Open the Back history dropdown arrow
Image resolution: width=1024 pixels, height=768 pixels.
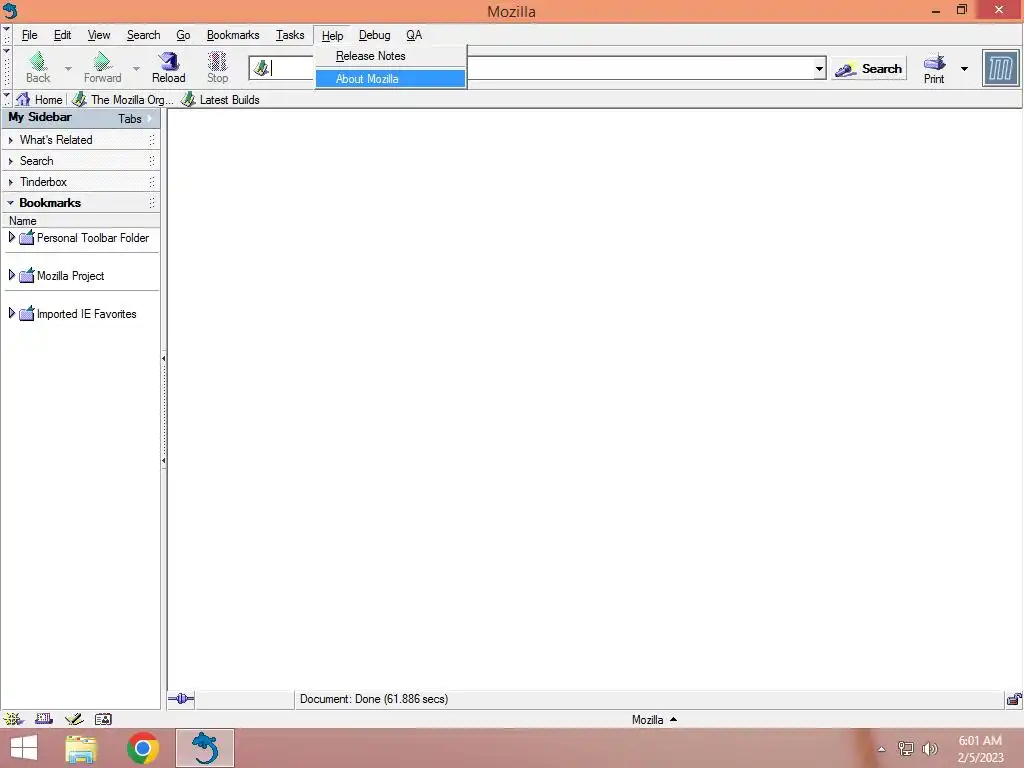coord(68,68)
